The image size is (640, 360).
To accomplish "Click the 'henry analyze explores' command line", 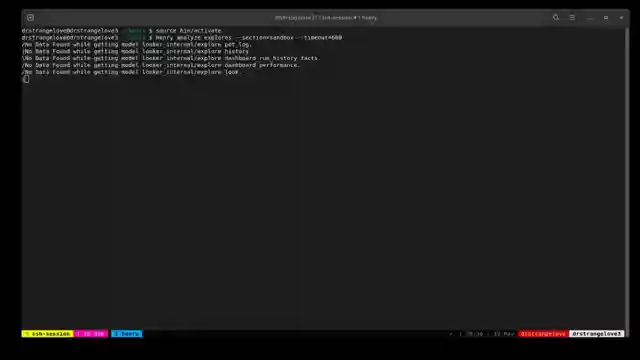I will click(182, 38).
